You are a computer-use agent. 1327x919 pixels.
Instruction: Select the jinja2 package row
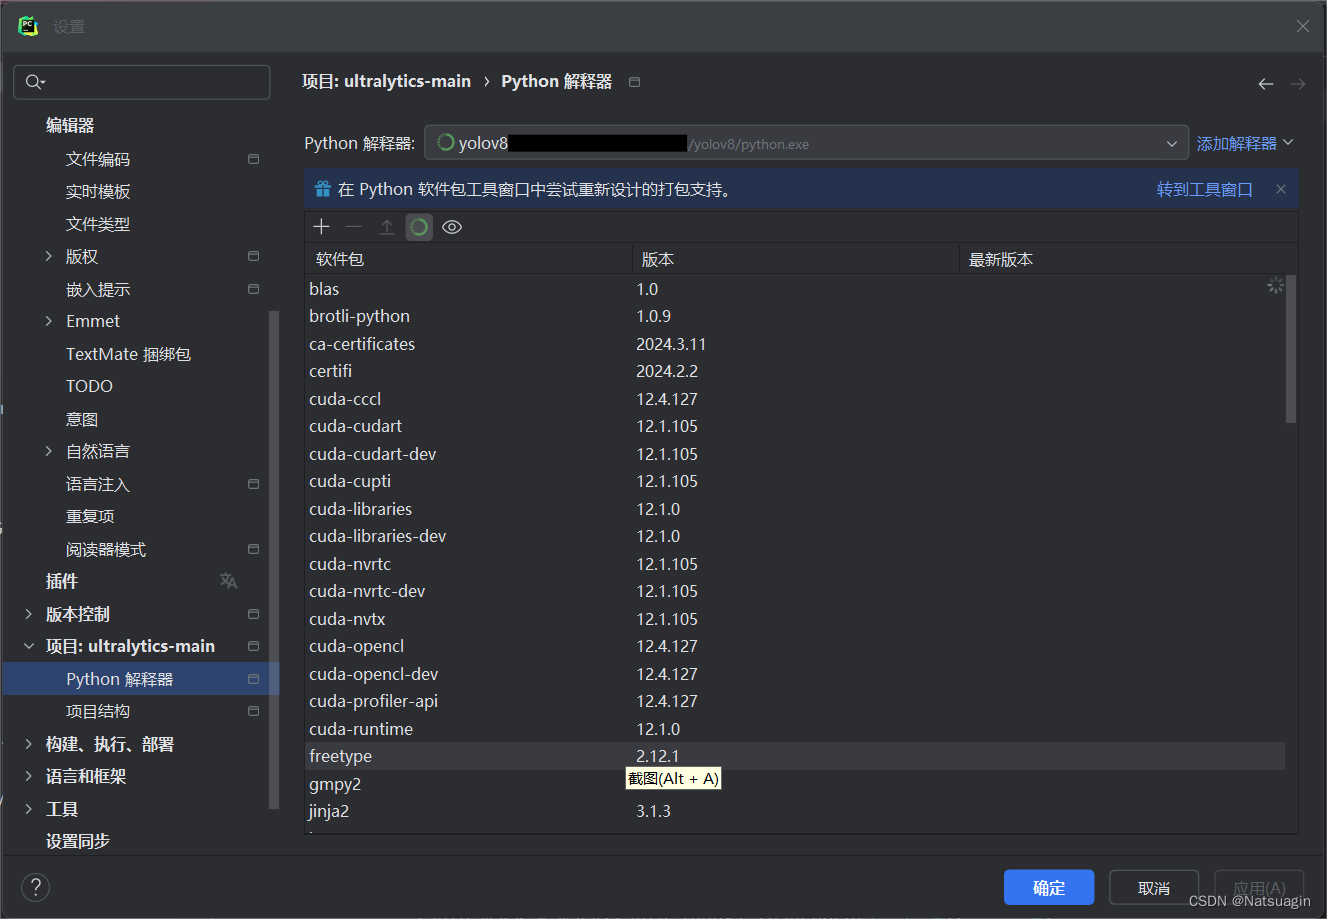[795, 811]
